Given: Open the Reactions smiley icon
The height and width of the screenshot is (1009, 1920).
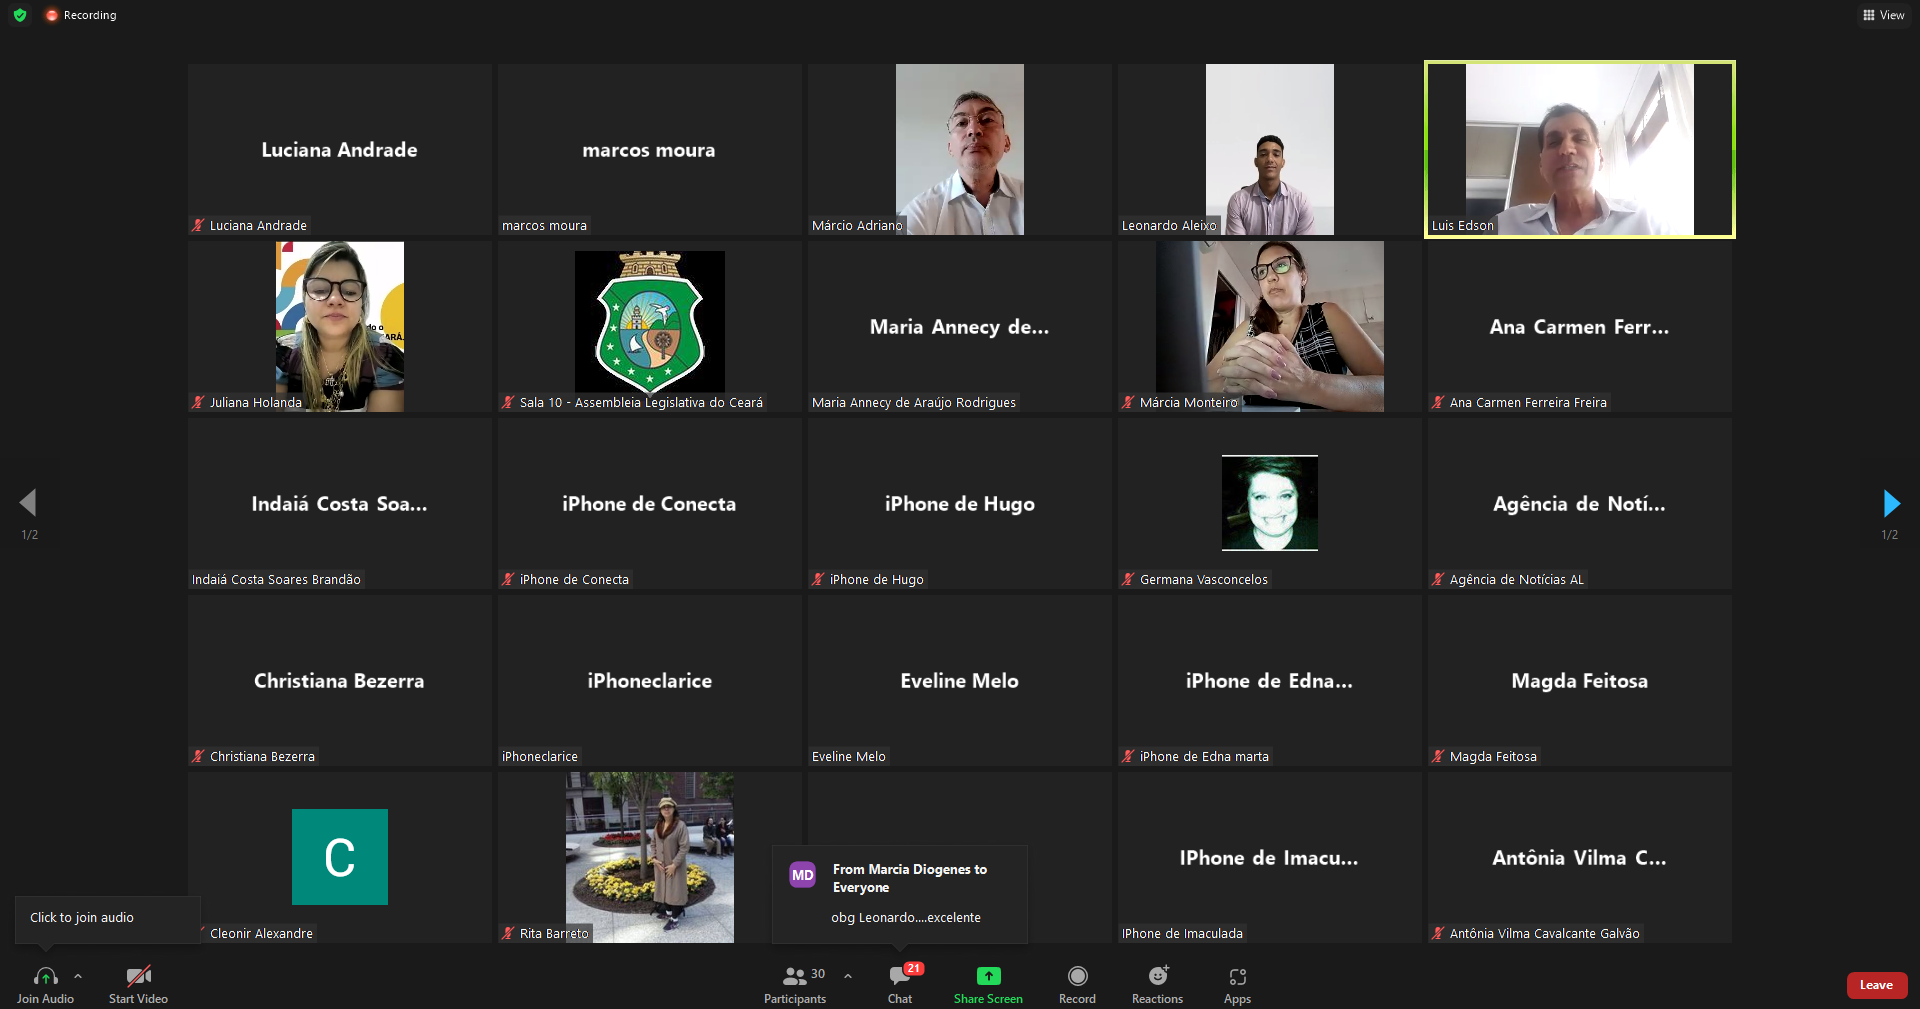Looking at the screenshot, I should pyautogui.click(x=1157, y=976).
